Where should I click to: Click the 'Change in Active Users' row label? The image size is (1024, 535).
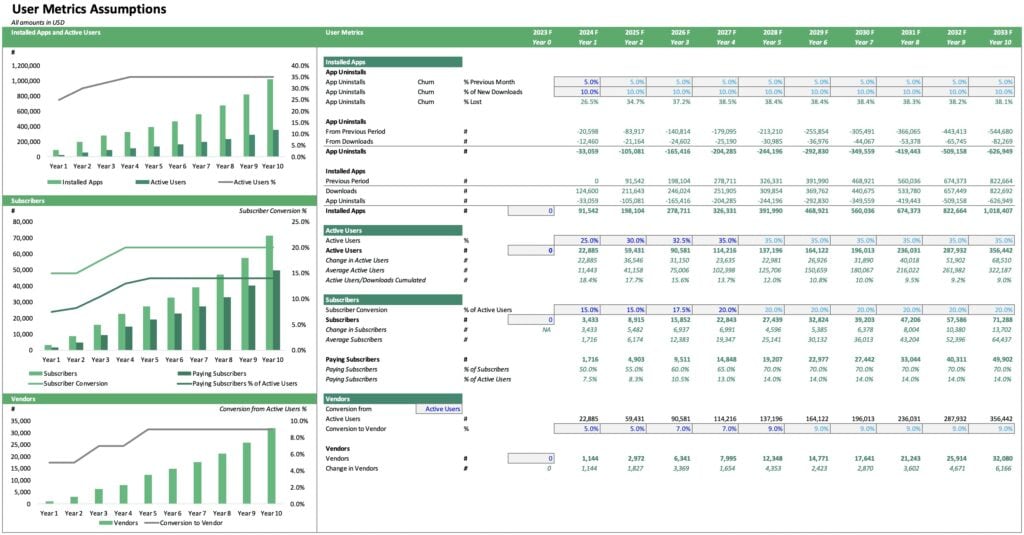coord(357,261)
